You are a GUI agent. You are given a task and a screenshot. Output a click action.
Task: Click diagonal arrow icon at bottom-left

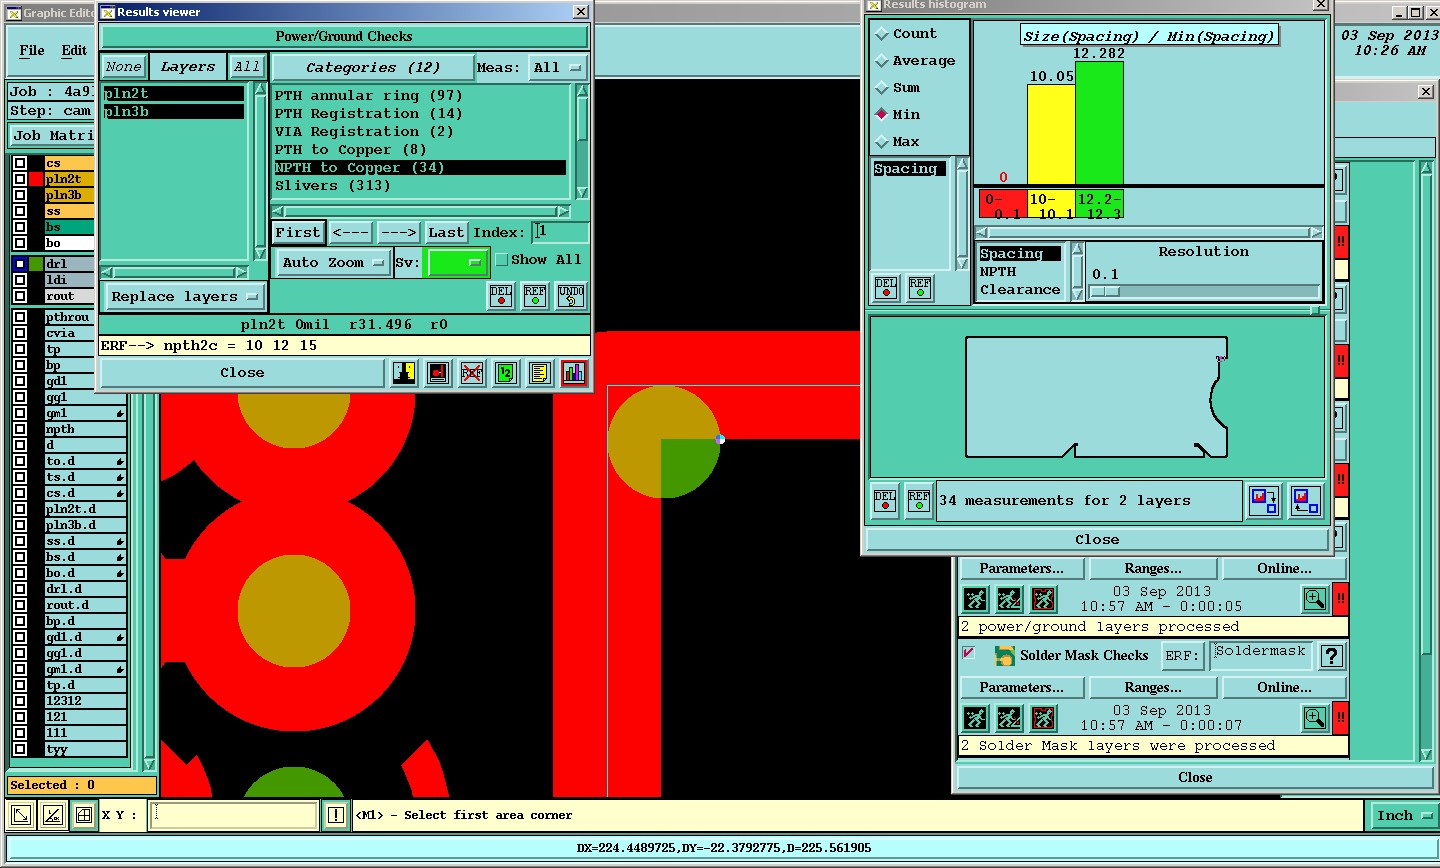point(20,815)
